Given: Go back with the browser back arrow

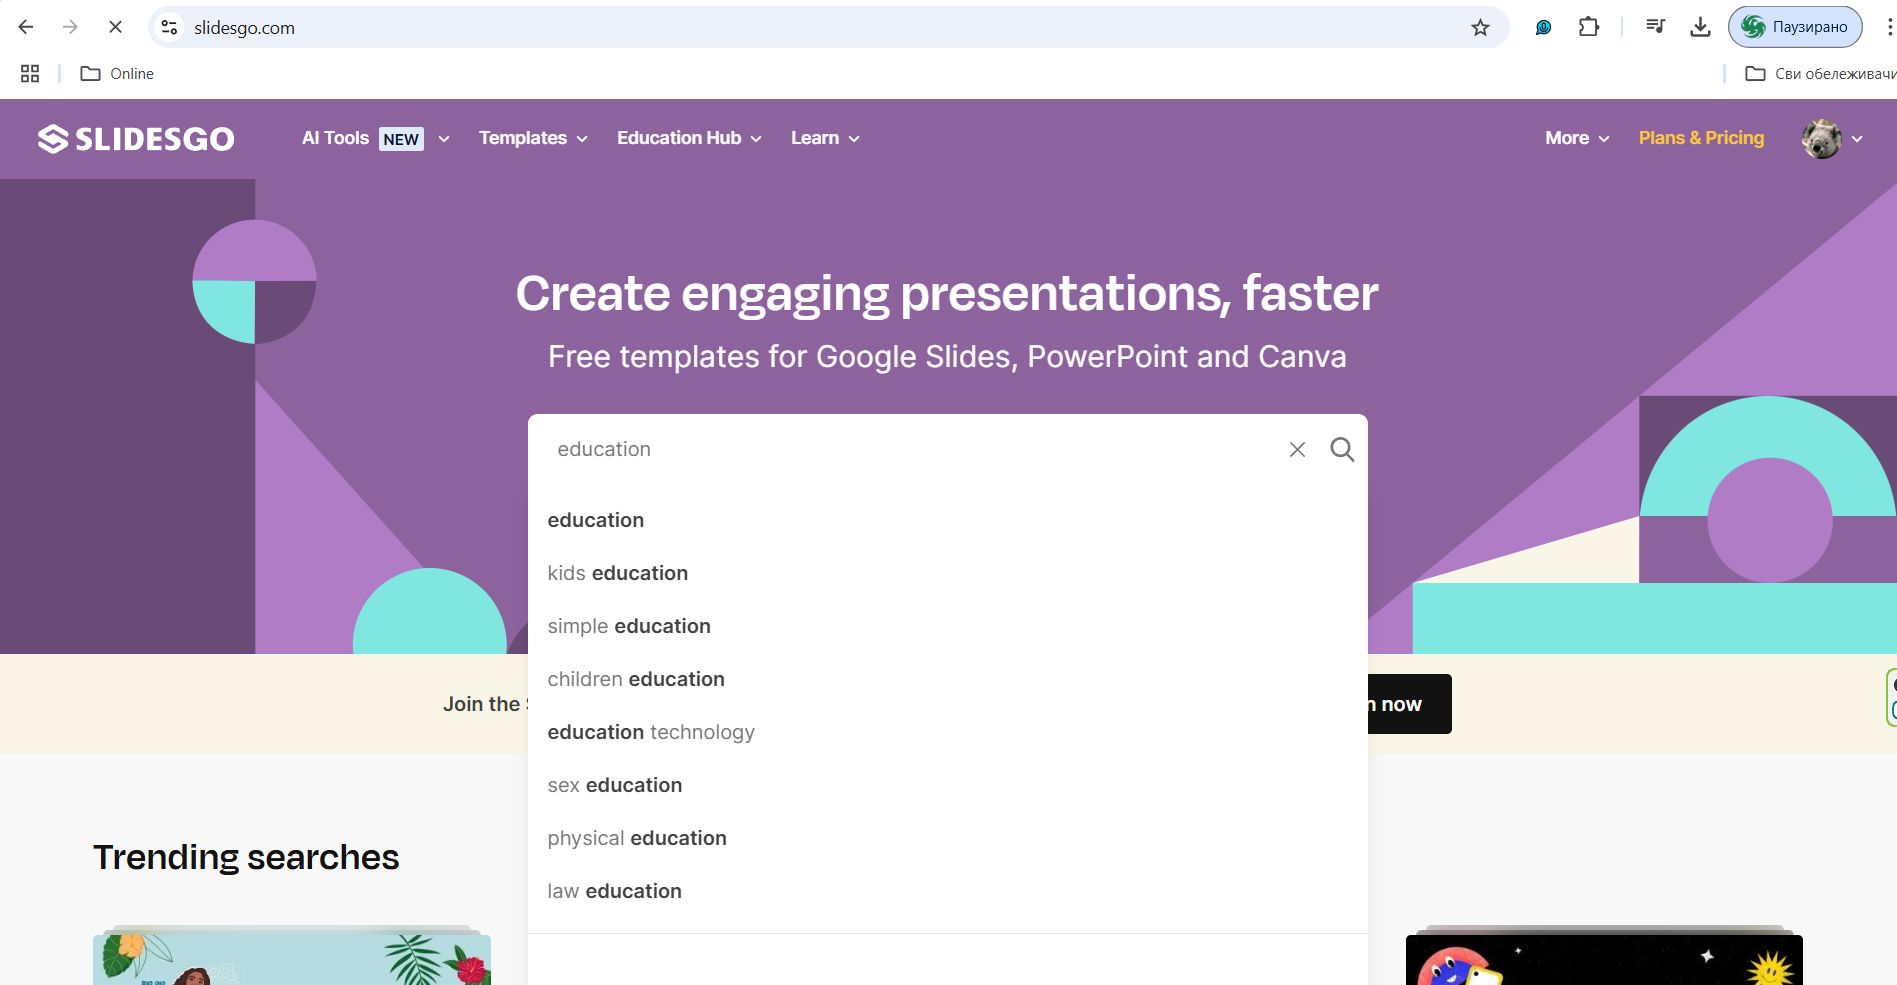Looking at the screenshot, I should tap(27, 28).
